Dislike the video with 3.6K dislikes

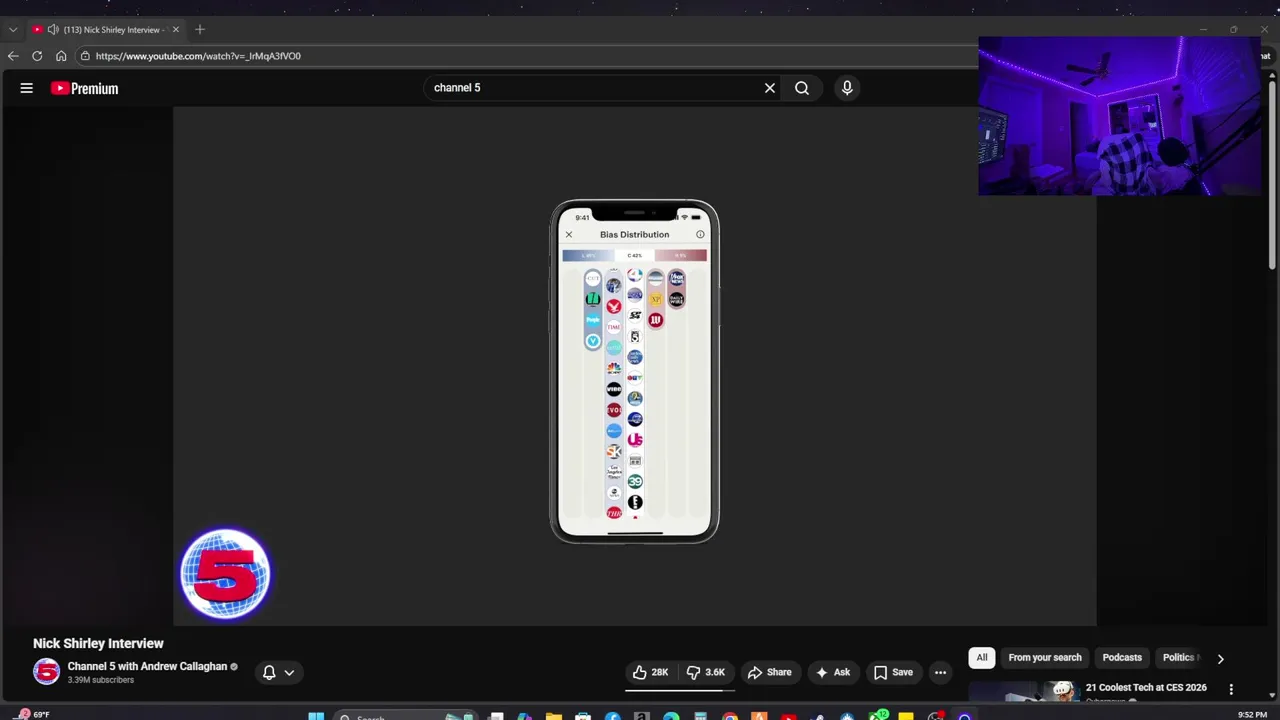[x=706, y=672]
